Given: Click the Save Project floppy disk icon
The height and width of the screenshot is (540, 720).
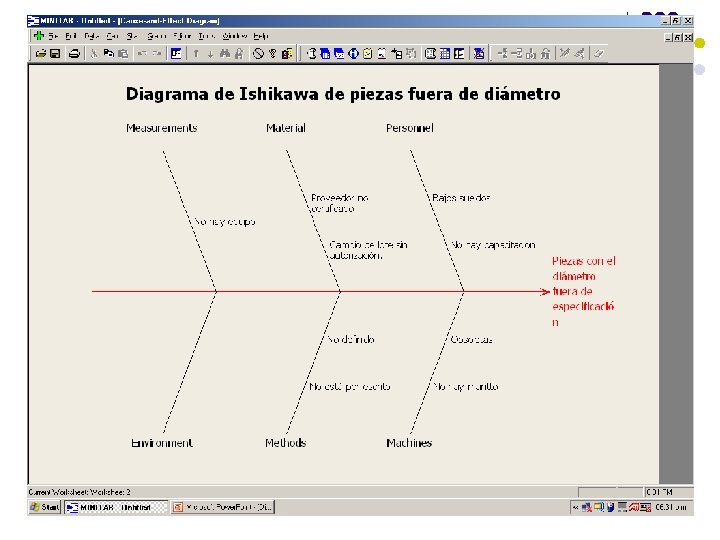Looking at the screenshot, I should point(55,54).
